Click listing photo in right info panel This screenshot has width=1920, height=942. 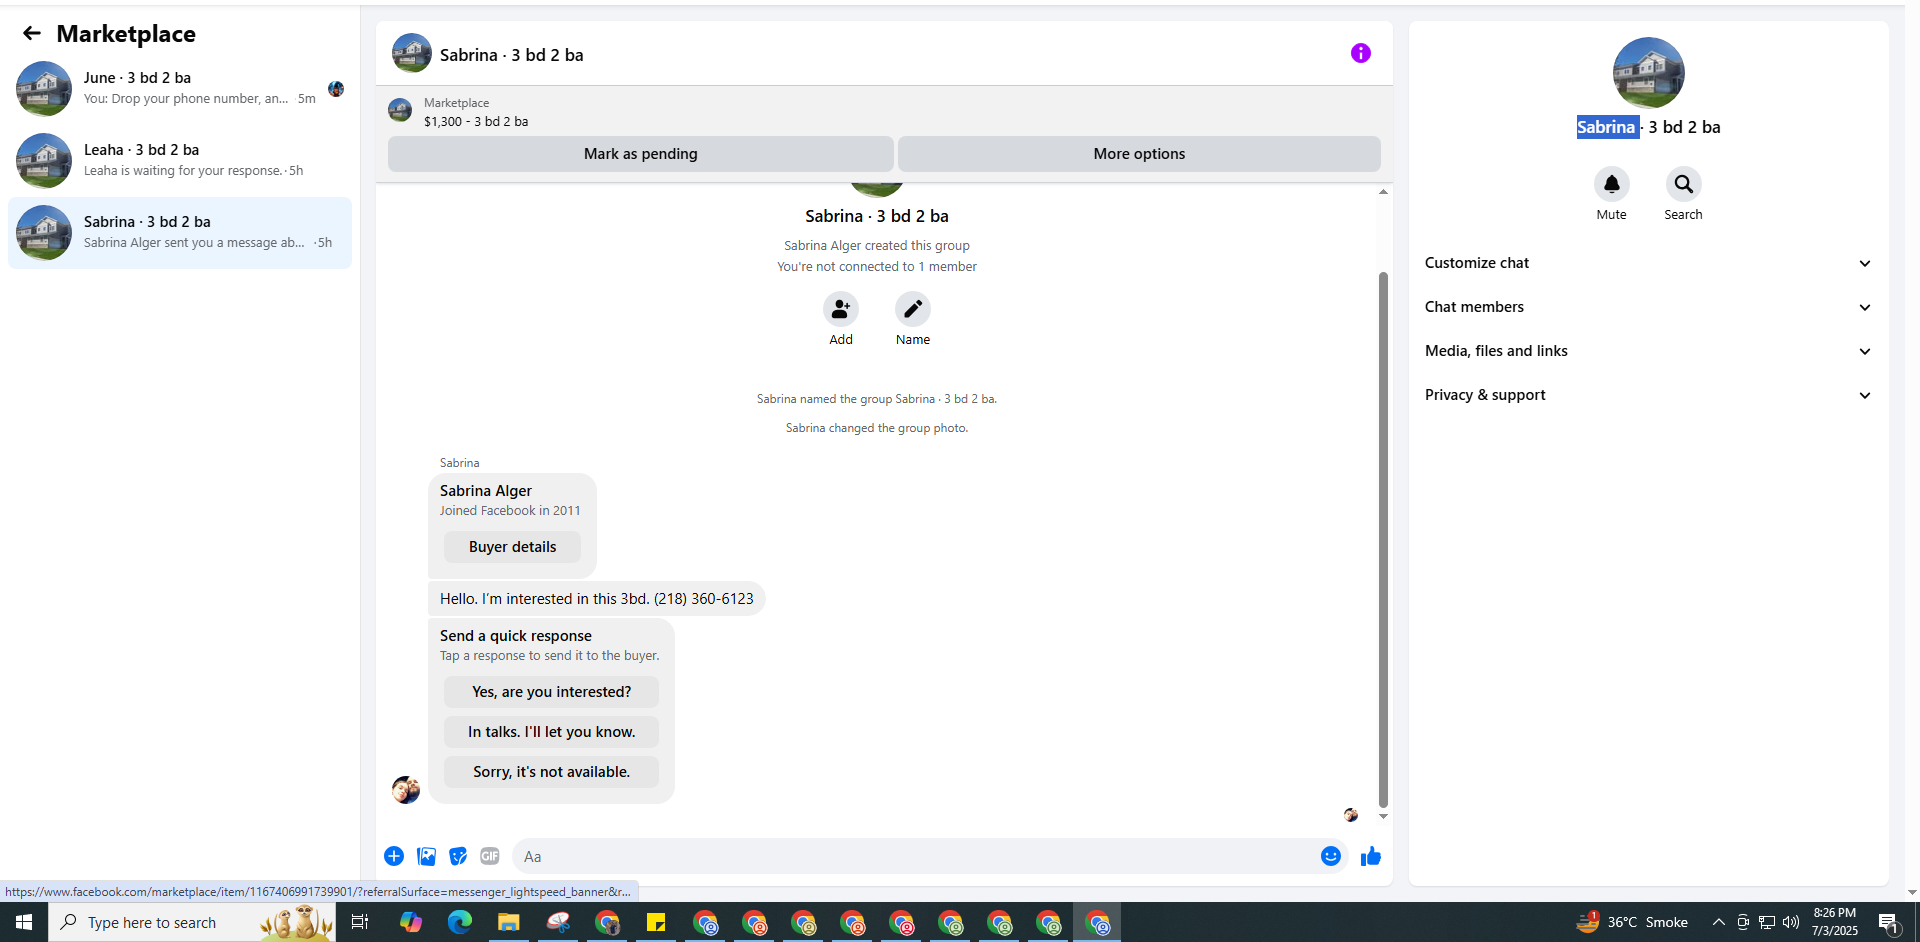point(1648,73)
